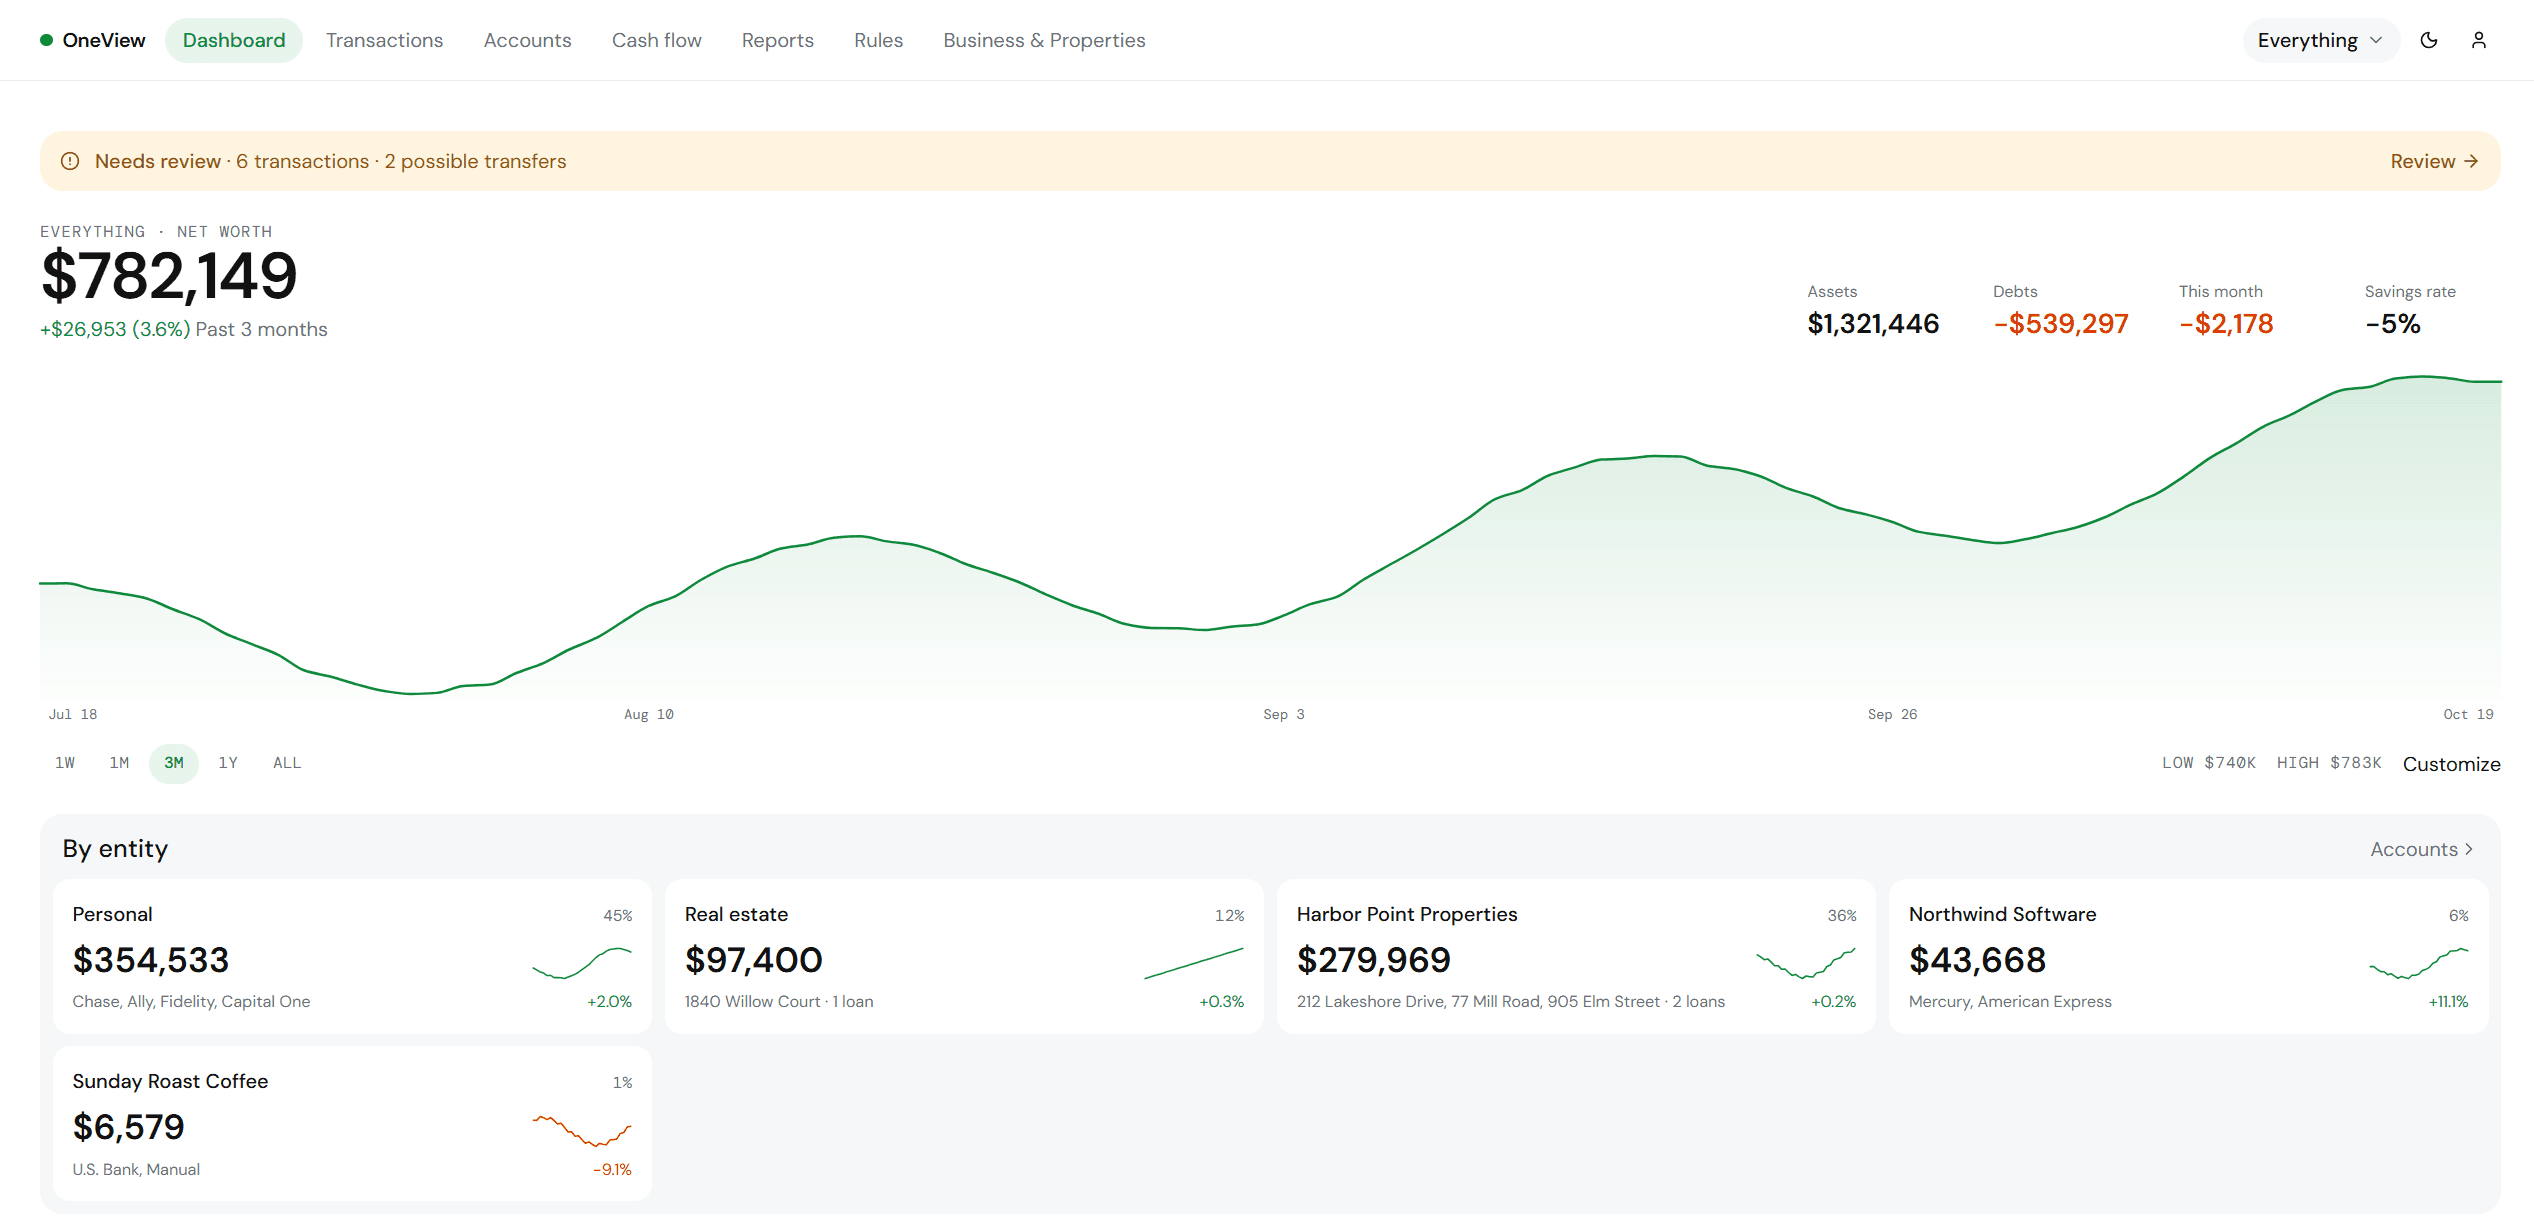Select the 3M time range
Screen dimensions: 2534x1229
[174, 763]
